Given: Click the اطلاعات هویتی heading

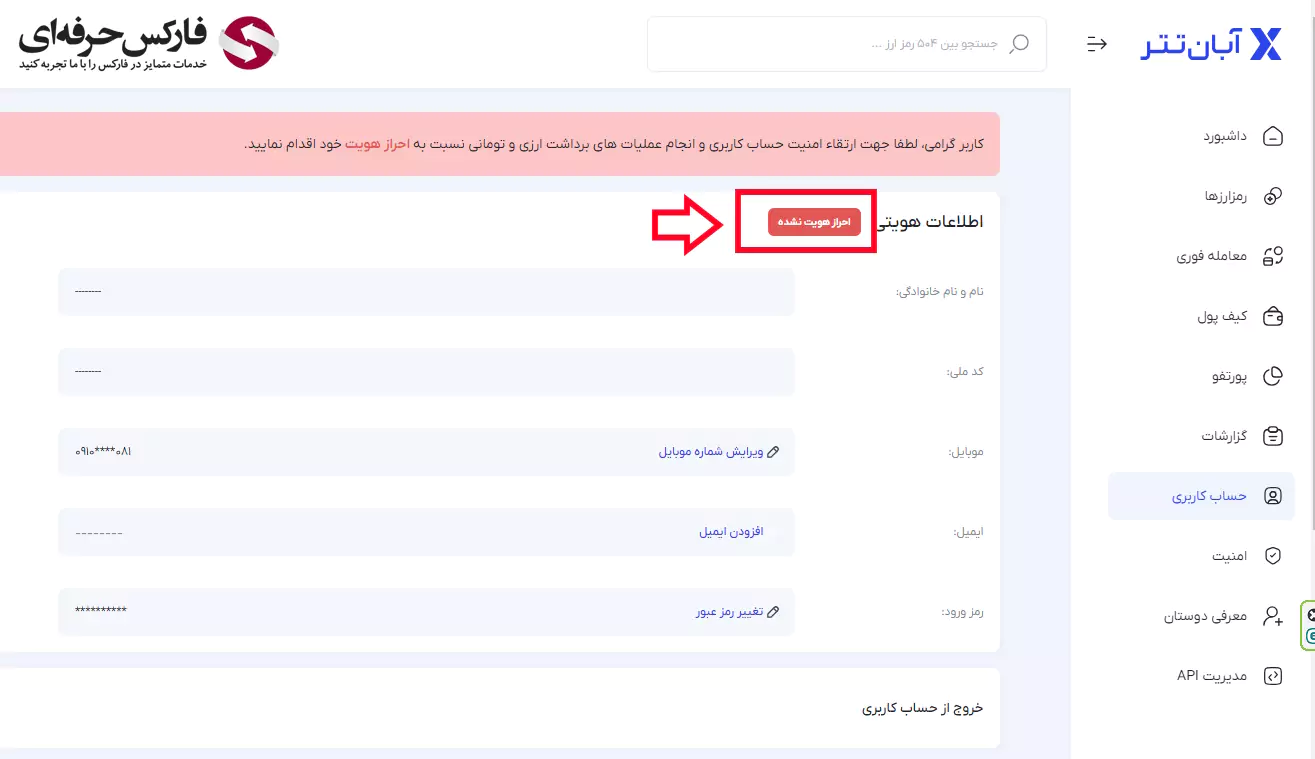Looking at the screenshot, I should tap(931, 222).
